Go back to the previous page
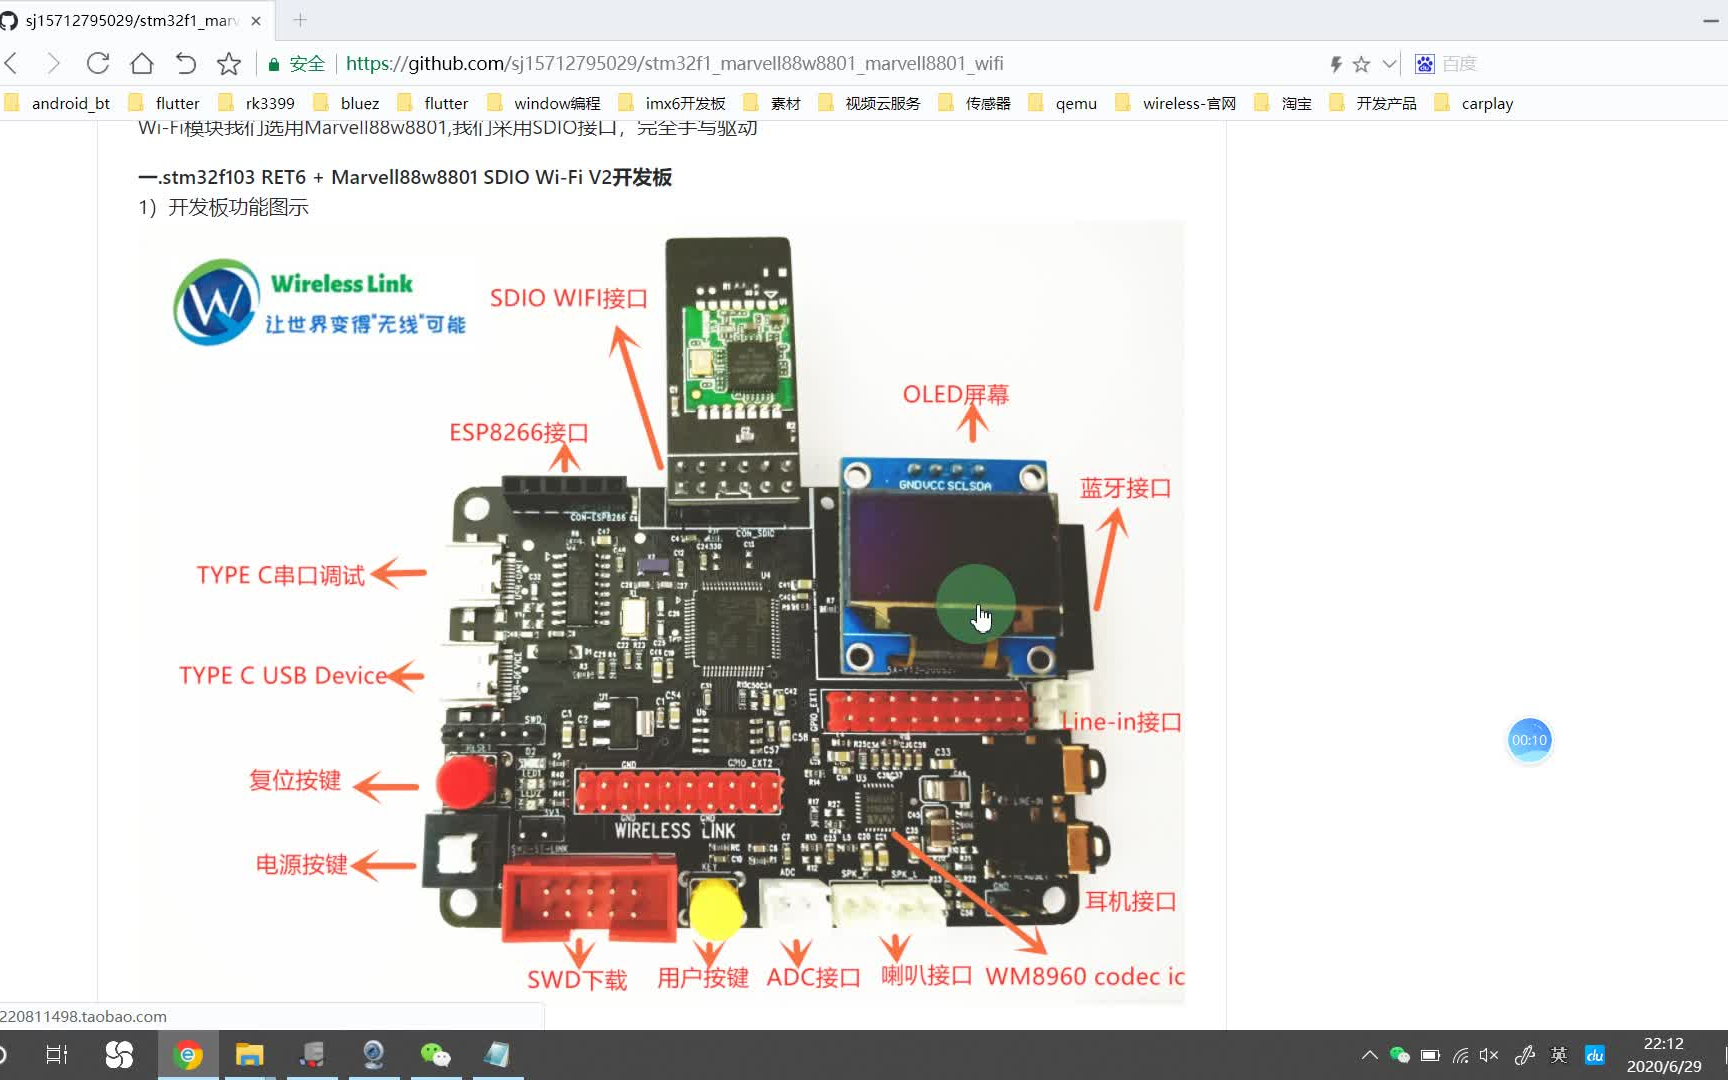The image size is (1728, 1080). click(x=13, y=64)
